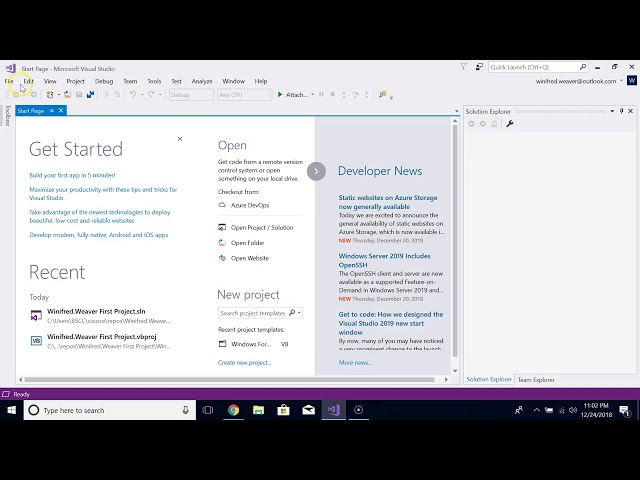The image size is (640, 480).
Task: Open Task View on the taskbar
Action: click(208, 410)
